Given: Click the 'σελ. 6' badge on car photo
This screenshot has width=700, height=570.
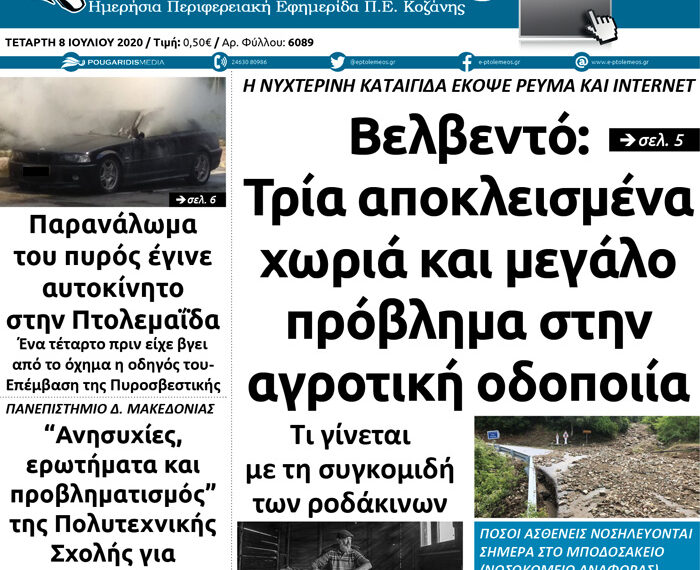Looking at the screenshot, I should pos(197,200).
